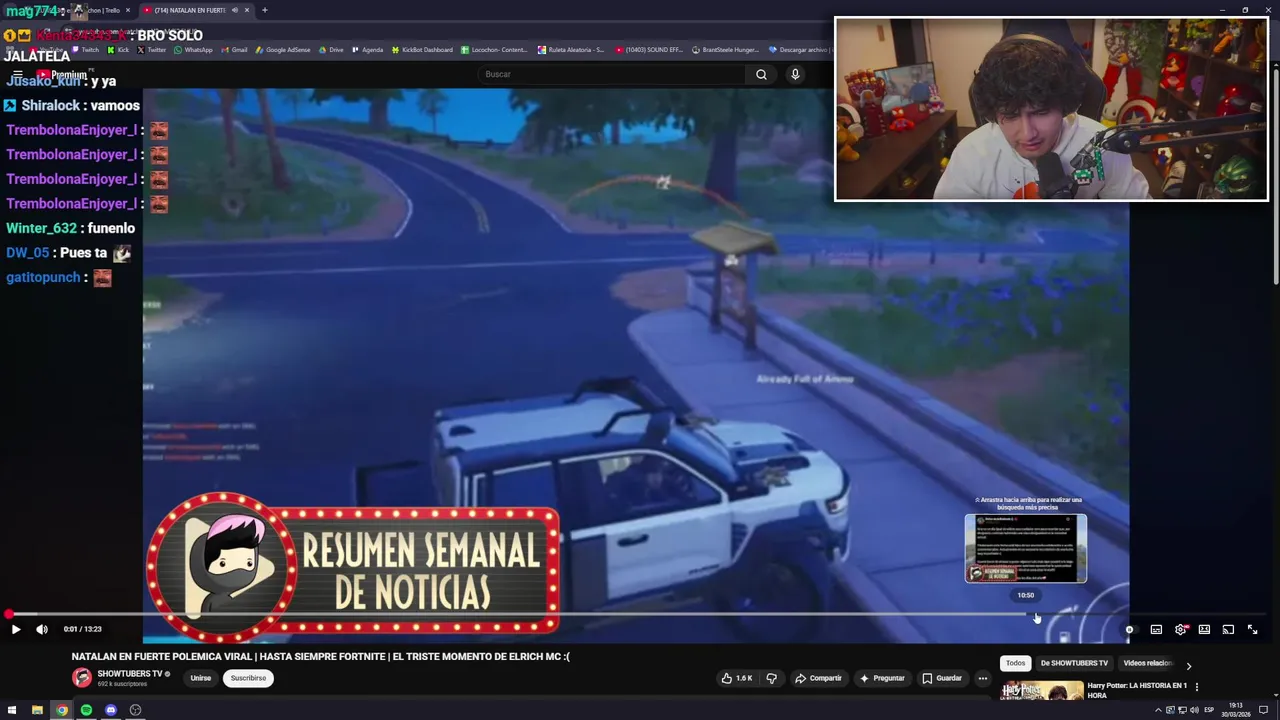Open the taskbar clock showing 19:13

coord(1236,709)
